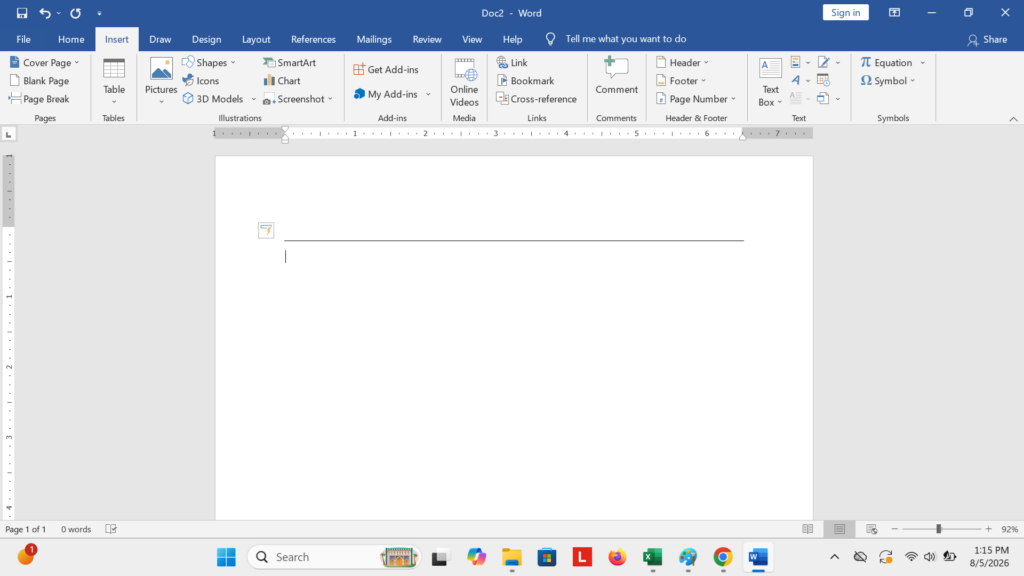The height and width of the screenshot is (576, 1024).
Task: Click the zoom slider handle
Action: click(938, 529)
